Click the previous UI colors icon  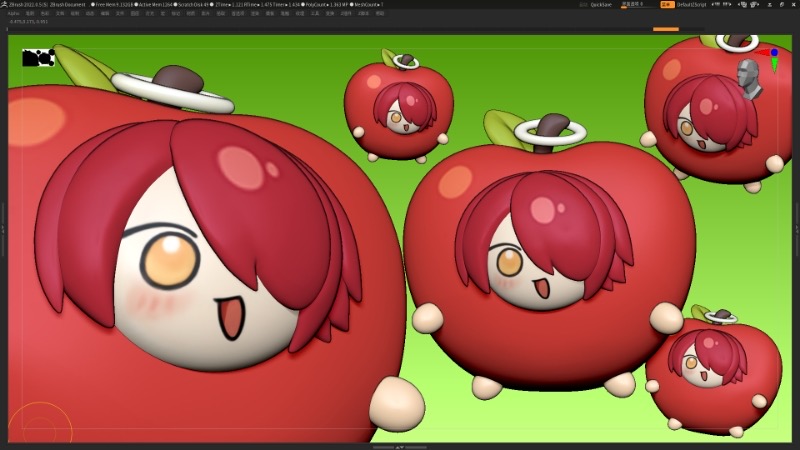point(742,5)
